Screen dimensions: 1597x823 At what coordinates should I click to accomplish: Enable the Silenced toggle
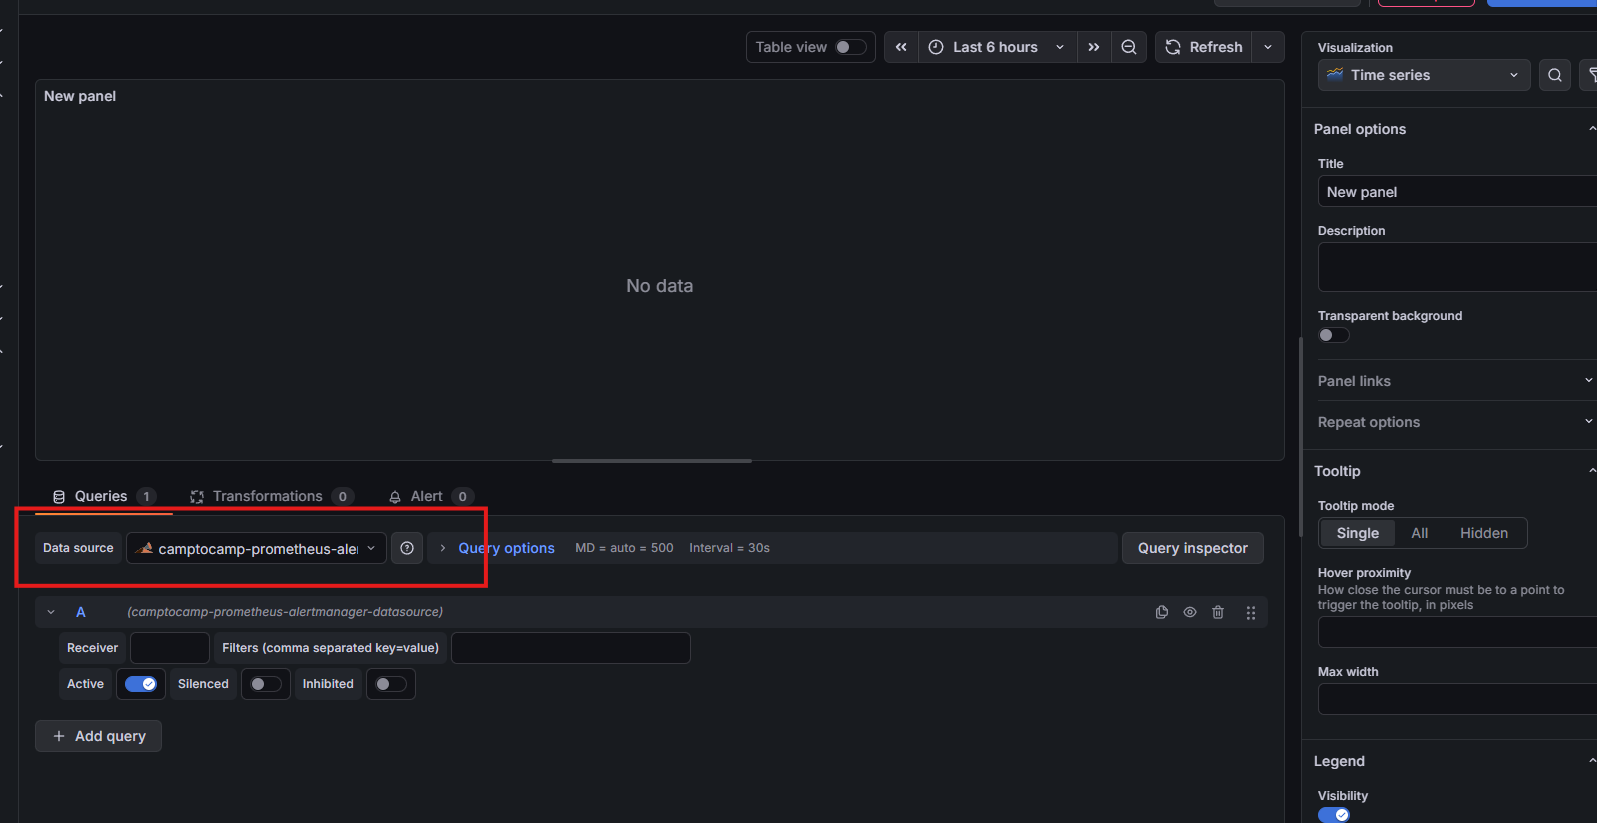tap(265, 684)
